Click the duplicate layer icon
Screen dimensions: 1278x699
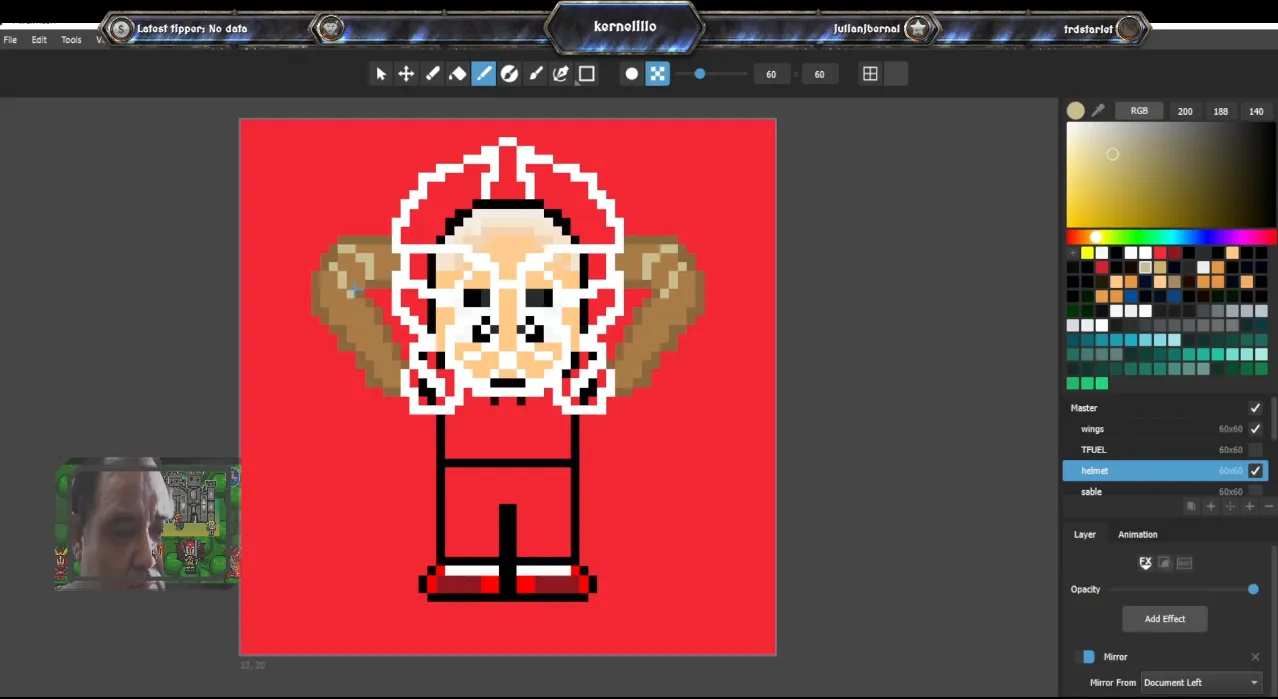1191,507
